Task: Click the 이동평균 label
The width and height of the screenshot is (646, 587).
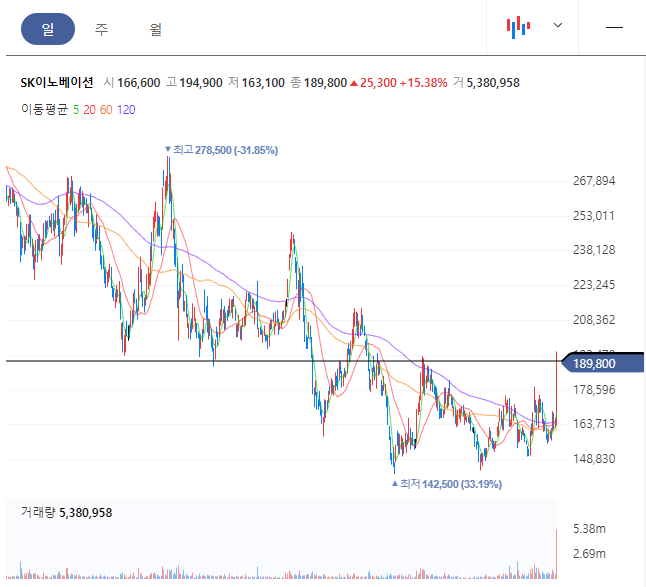Action: tap(44, 110)
